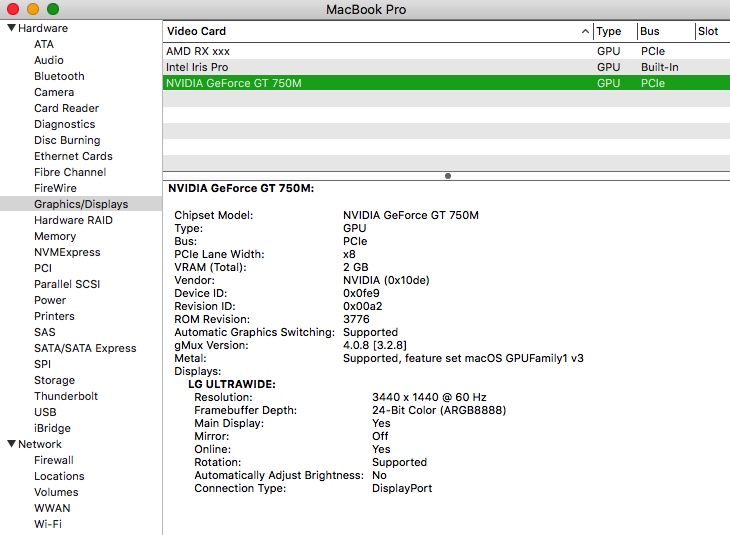Click the NVIDIA GeForce GT 750M: detail heading
Image resolution: width=730 pixels, height=535 pixels.
click(241, 188)
